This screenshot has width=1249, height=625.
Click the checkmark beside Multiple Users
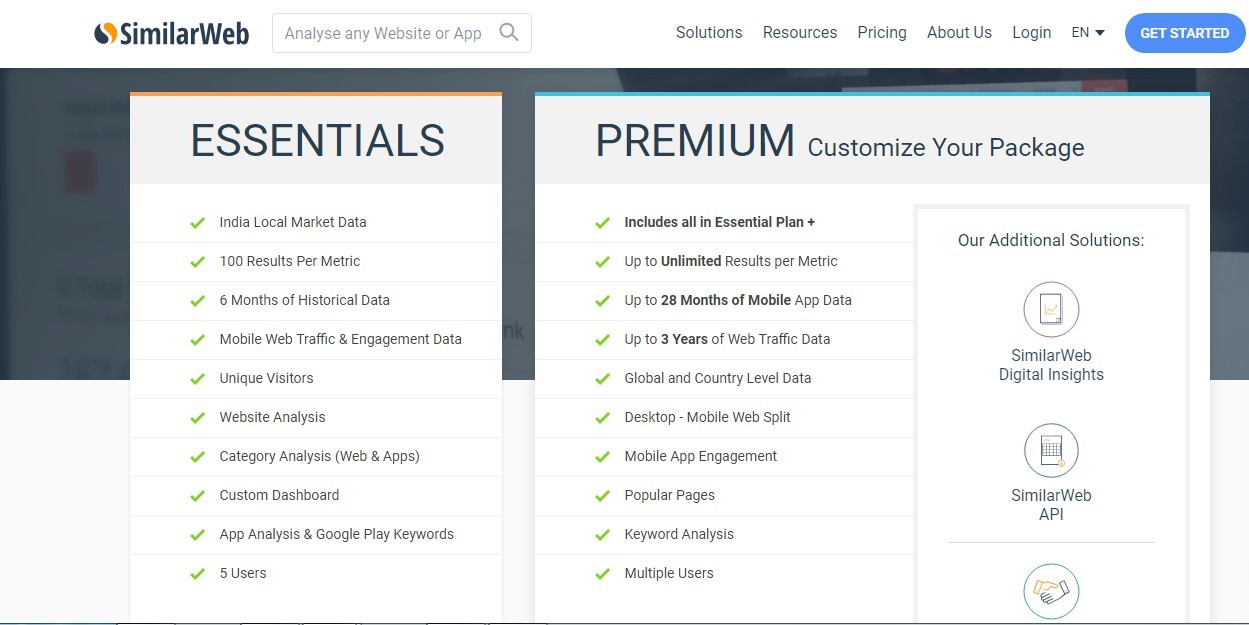(602, 574)
